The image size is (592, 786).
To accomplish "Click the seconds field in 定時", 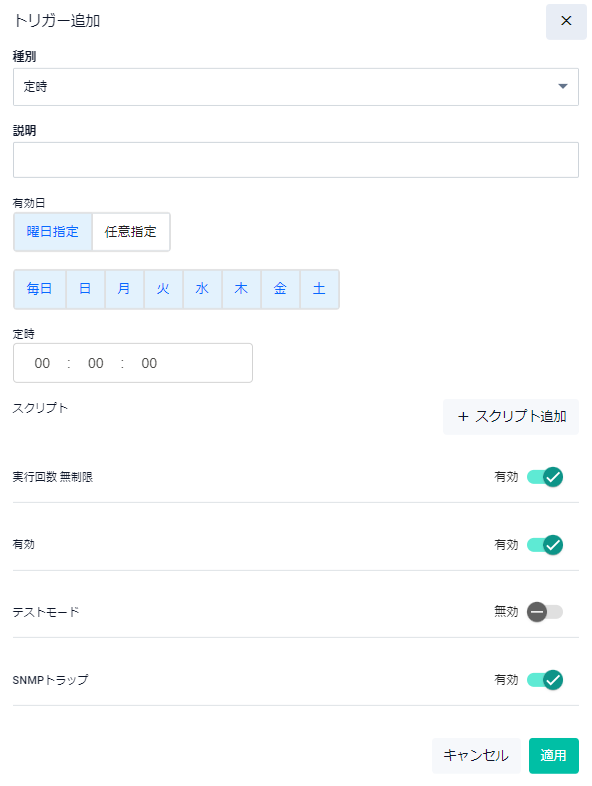I will click(x=149, y=363).
